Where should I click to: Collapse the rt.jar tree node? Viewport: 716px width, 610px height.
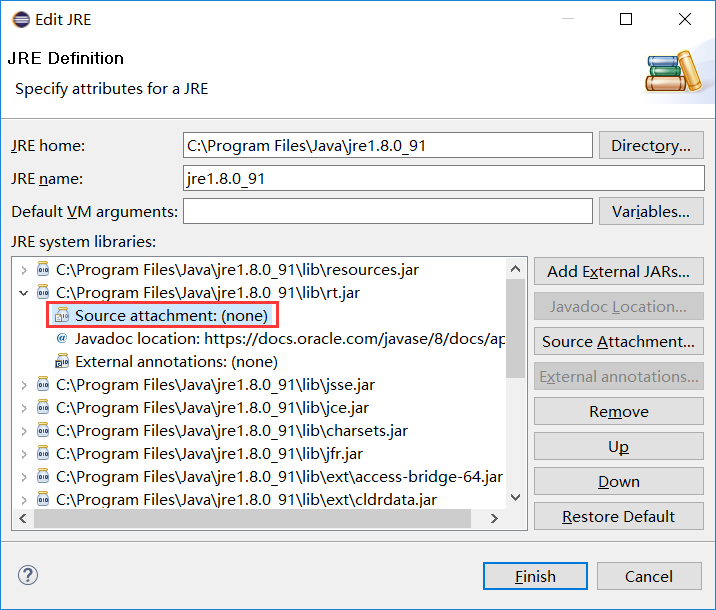24,293
